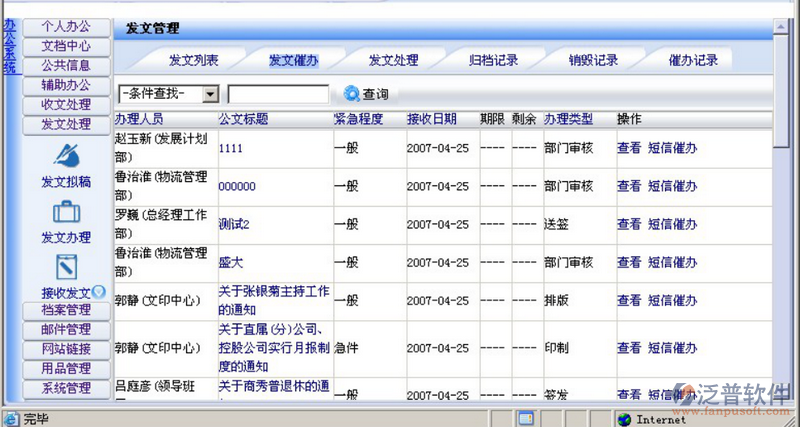The height and width of the screenshot is (427, 800).
Task: Click the browser page icon beside 完毕
Action: click(11, 418)
